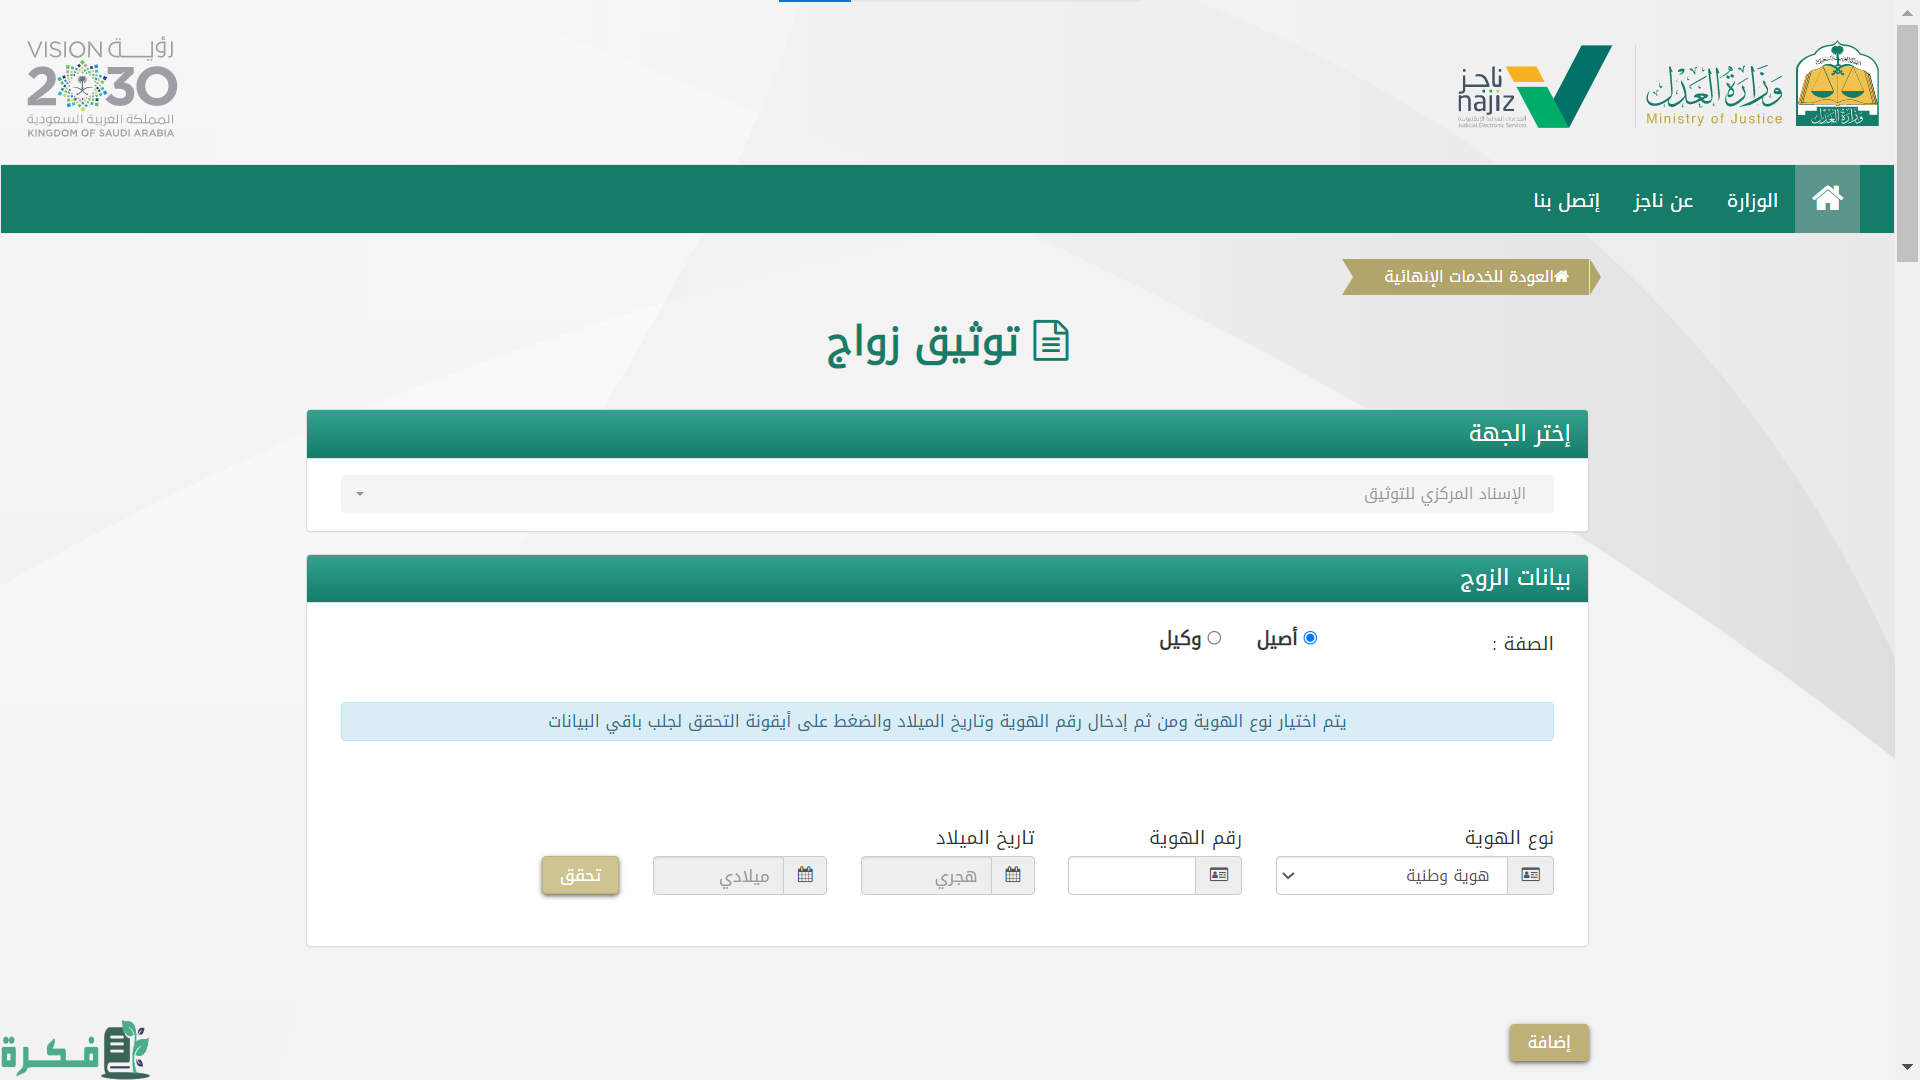Viewport: 1920px width, 1080px height.
Task: Click the Ministry of Justice logo
Action: coord(1760,86)
